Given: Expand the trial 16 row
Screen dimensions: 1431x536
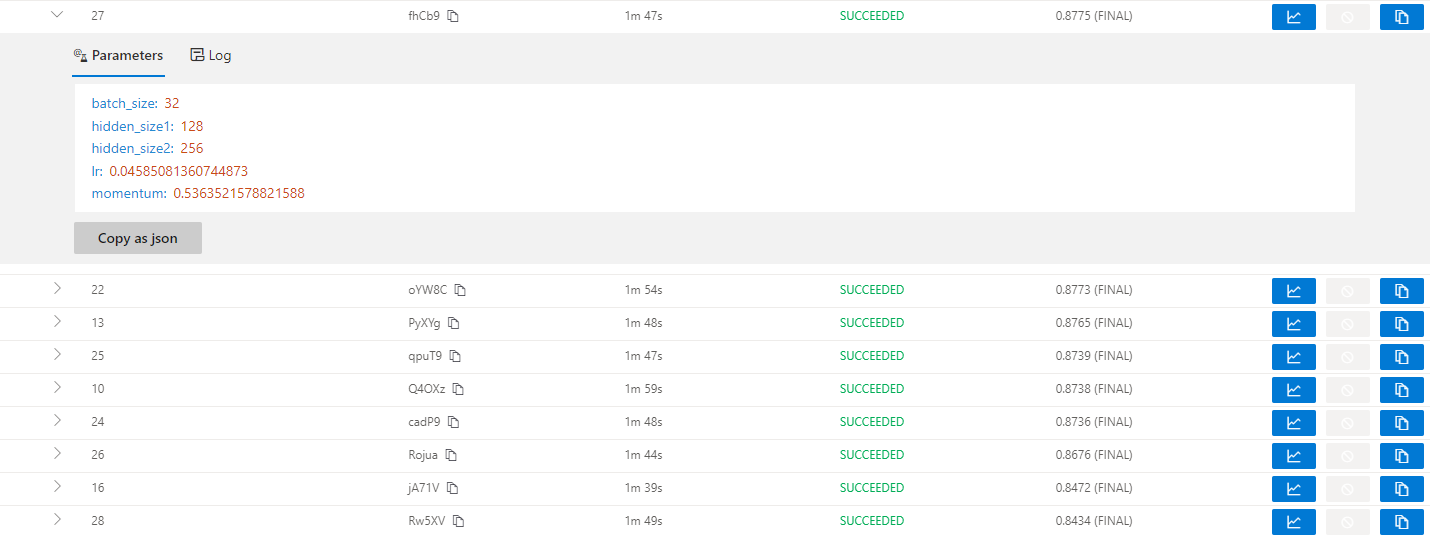Looking at the screenshot, I should [x=57, y=487].
